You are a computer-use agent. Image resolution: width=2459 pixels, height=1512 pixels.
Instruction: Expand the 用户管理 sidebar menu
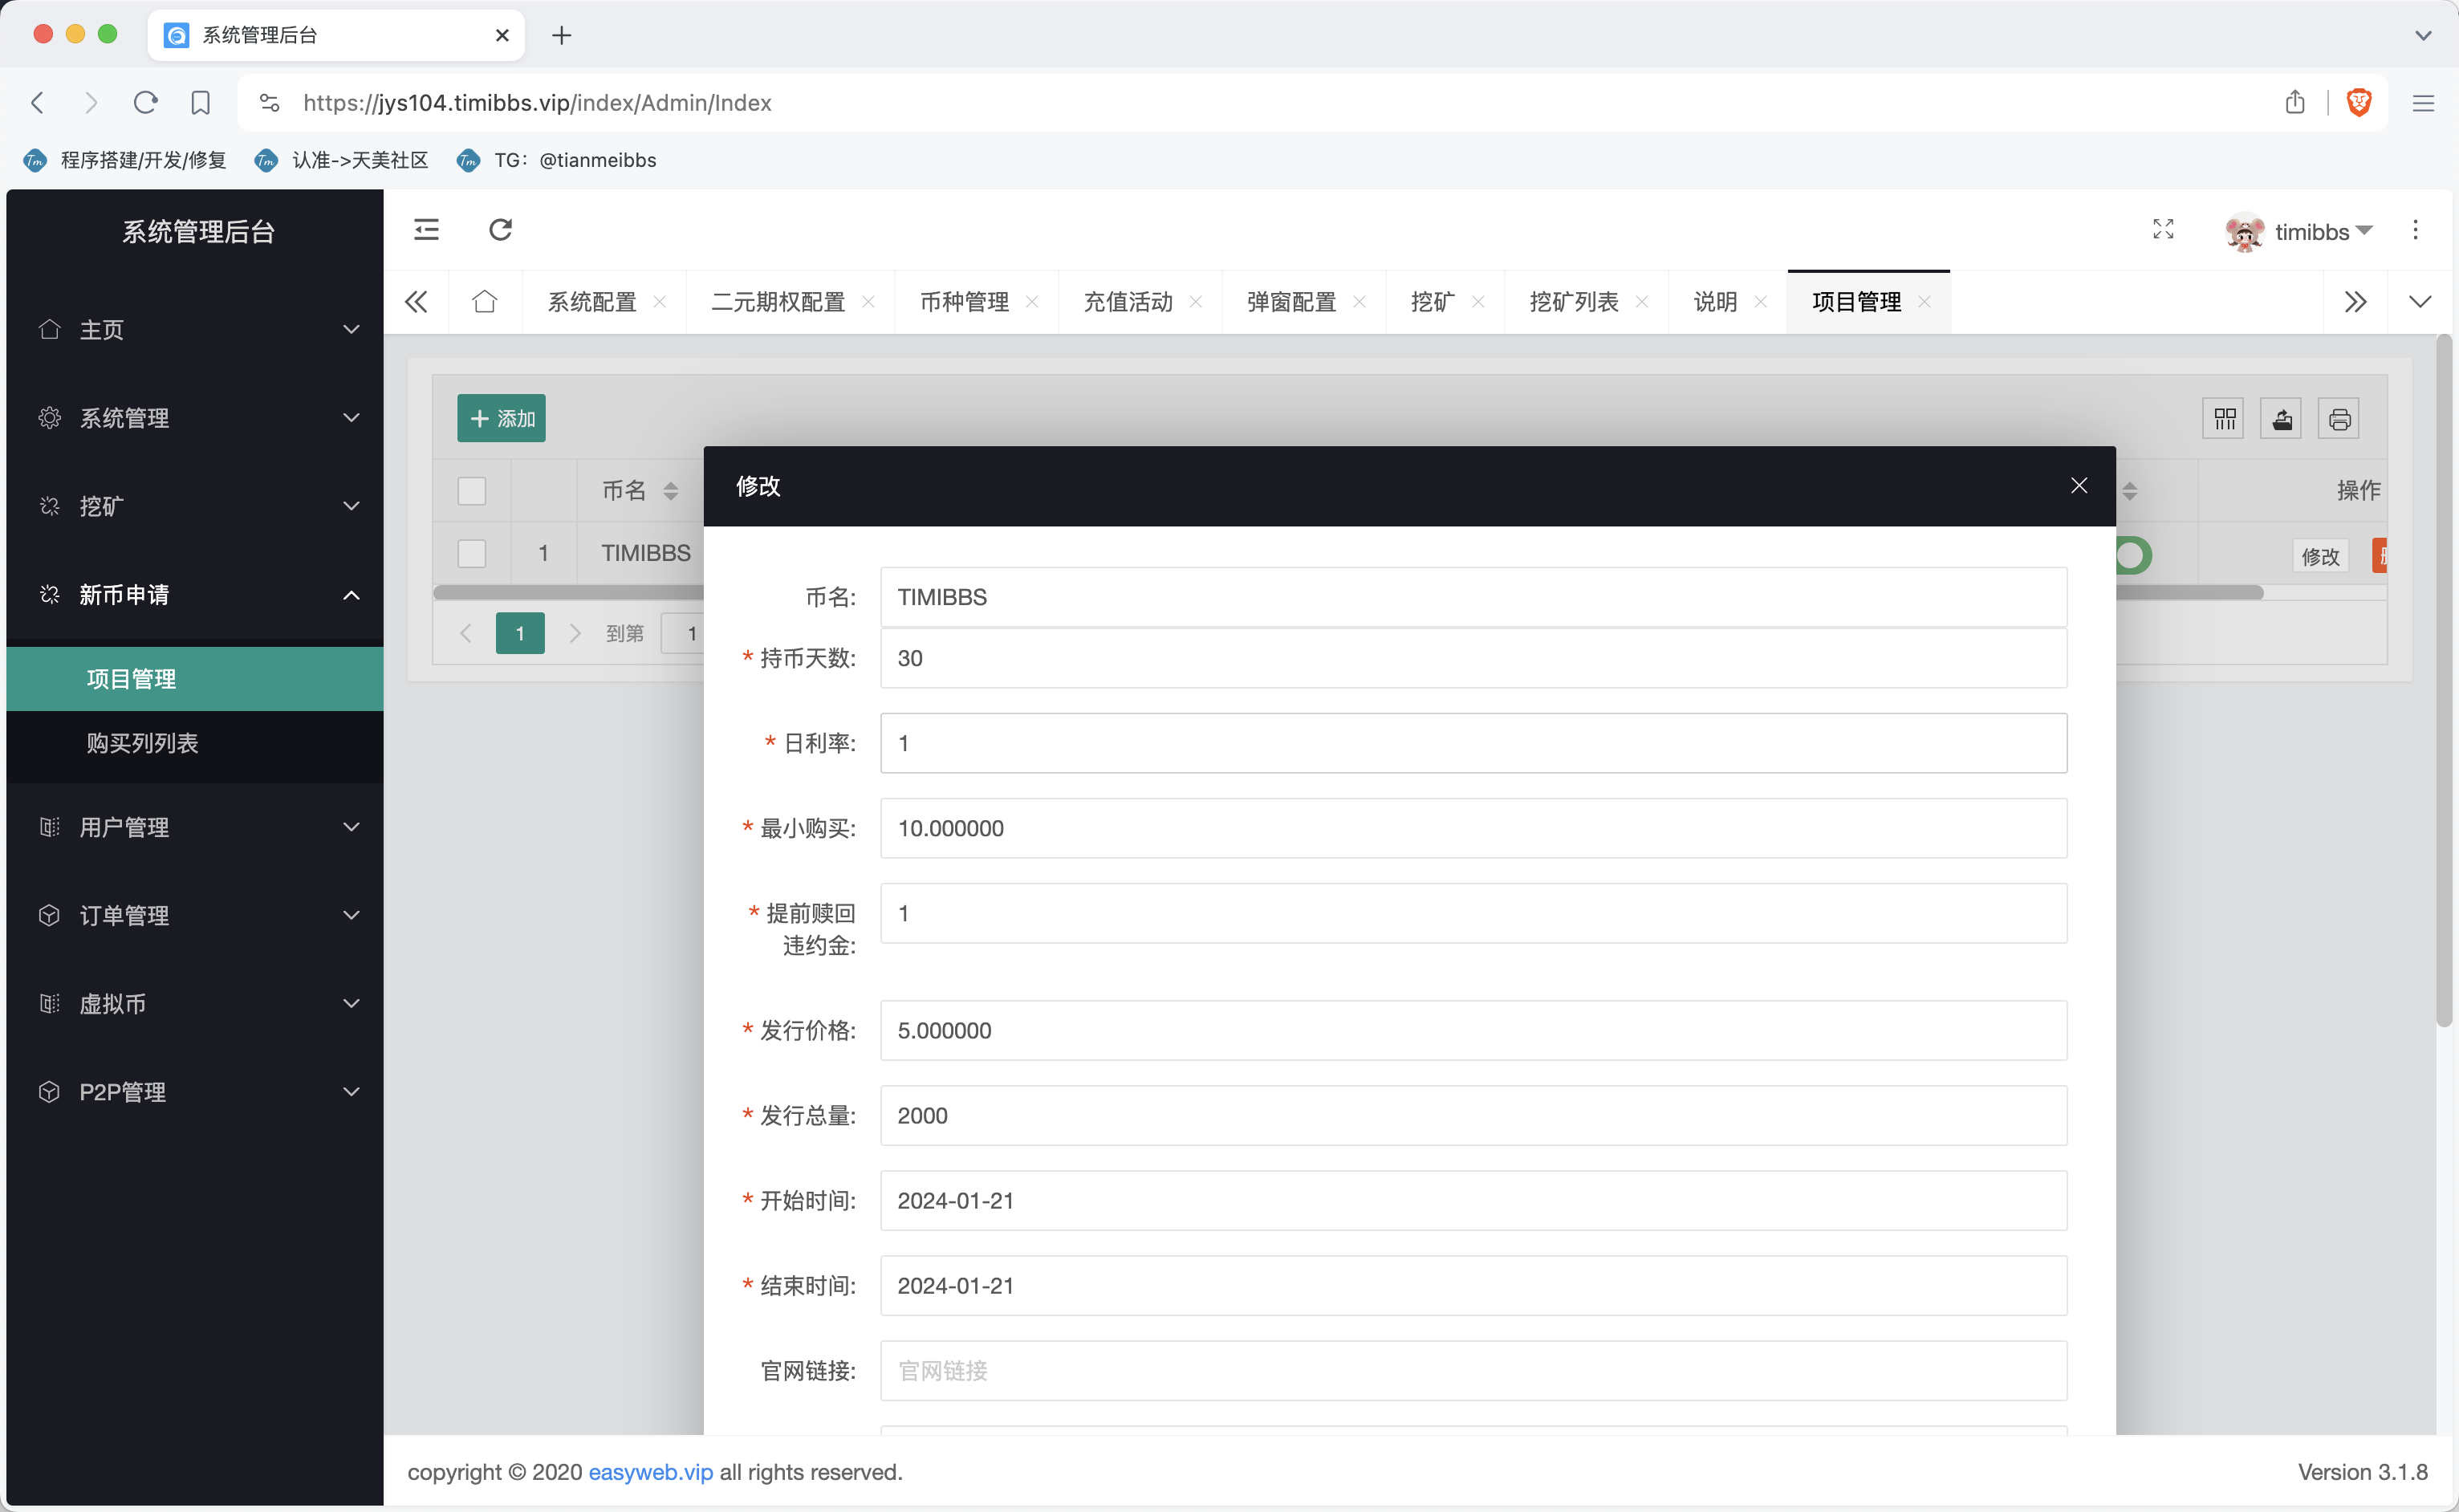195,827
